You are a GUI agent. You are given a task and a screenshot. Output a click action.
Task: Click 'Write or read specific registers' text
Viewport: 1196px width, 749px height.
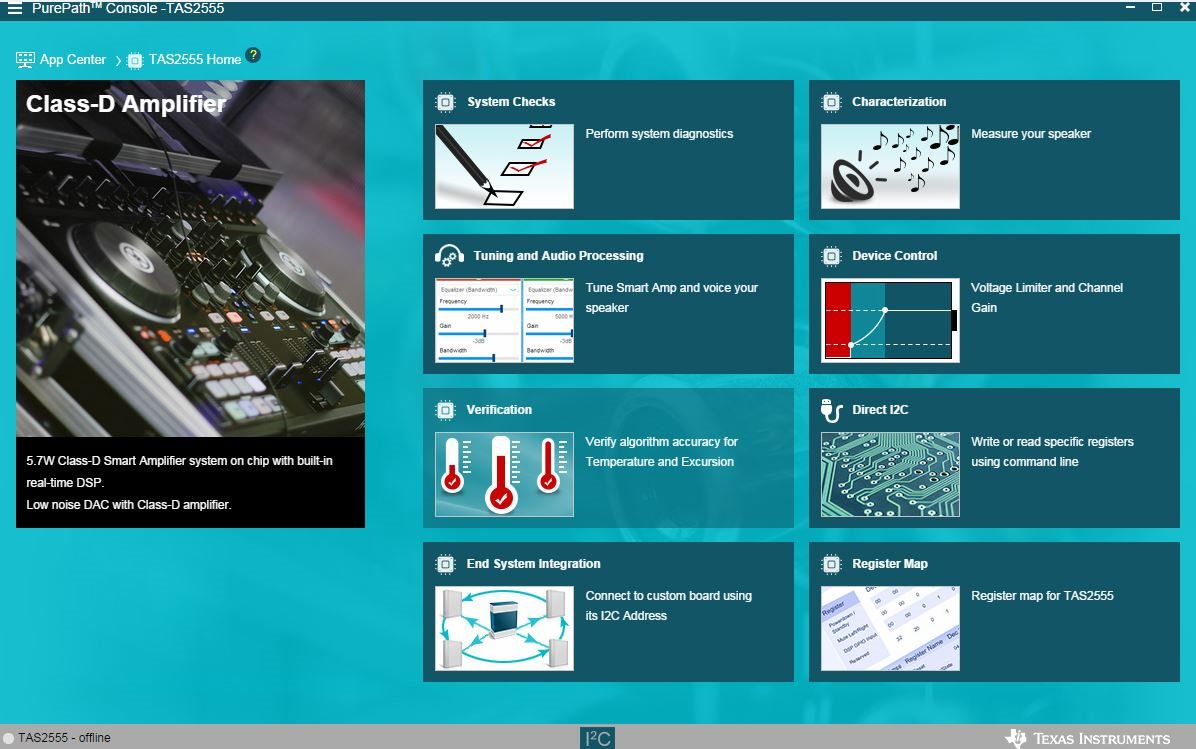[1052, 452]
